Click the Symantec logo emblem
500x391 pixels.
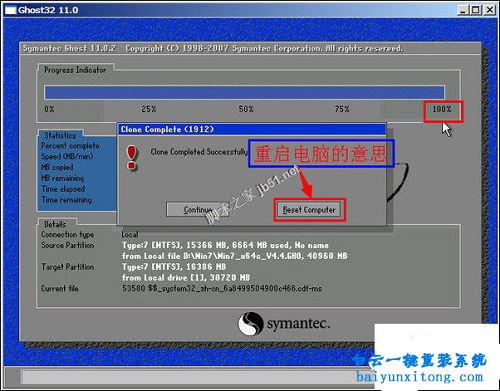(x=251, y=323)
